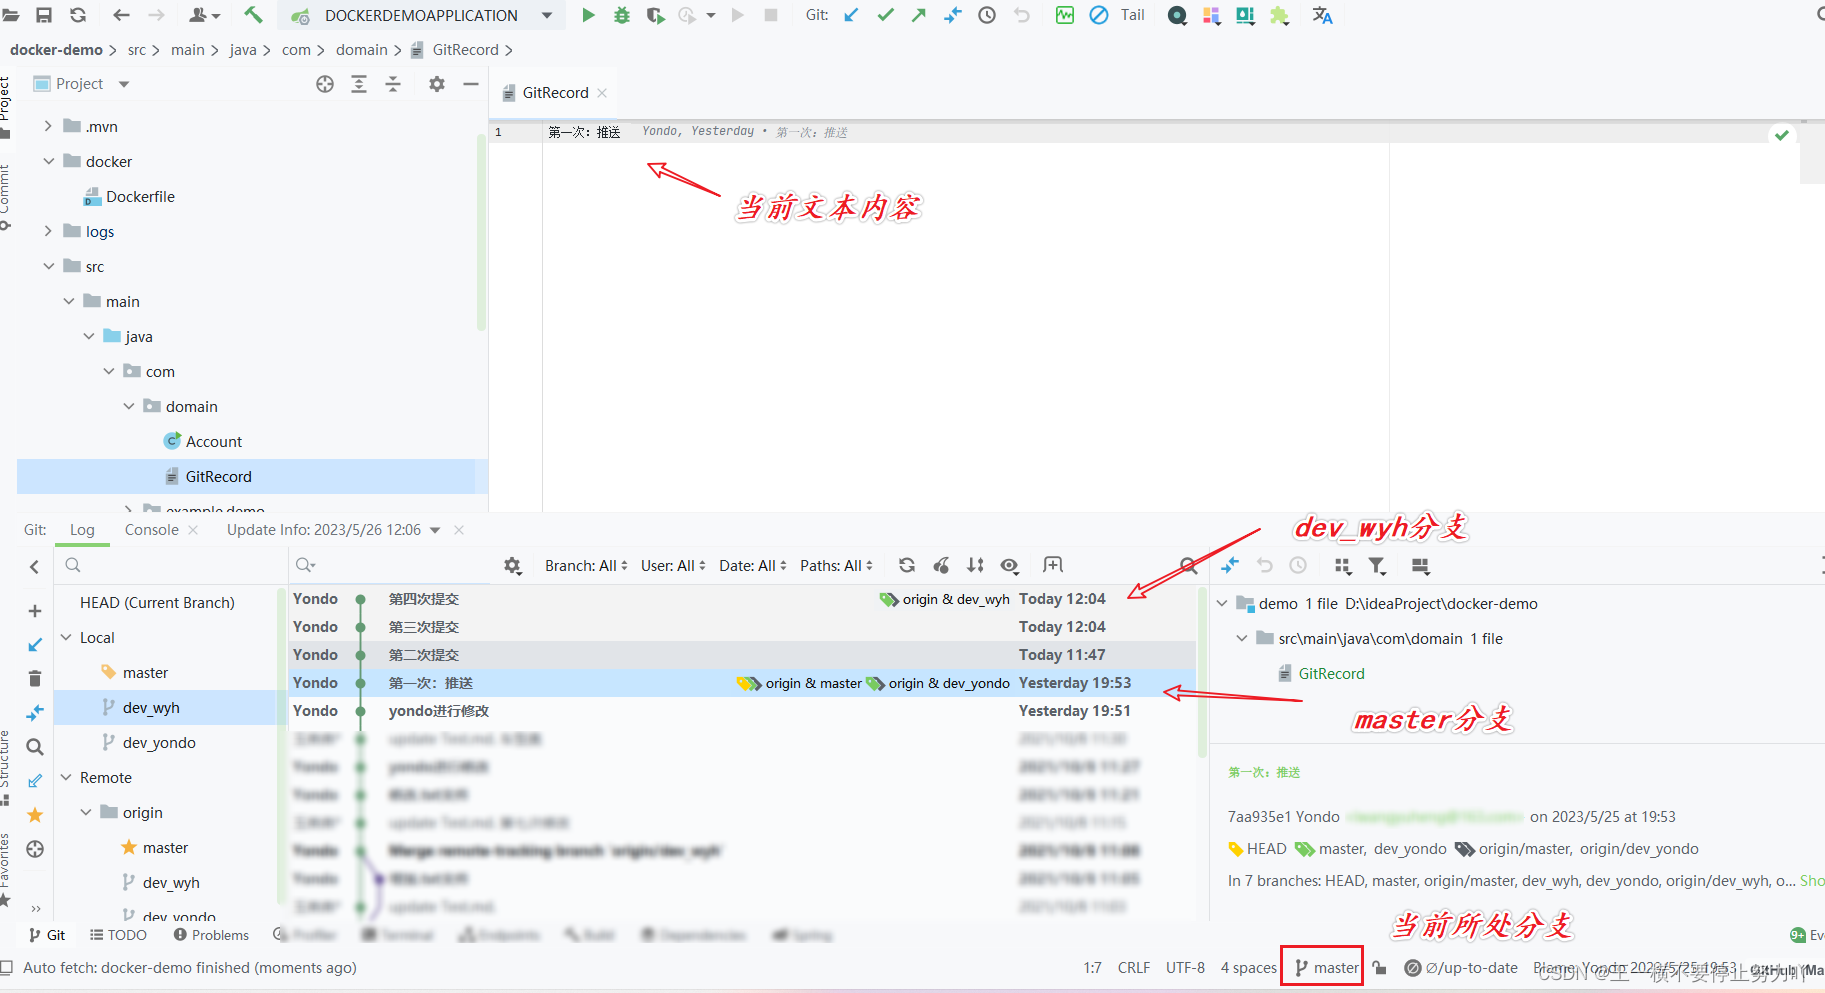Collapse the docker folder
The width and height of the screenshot is (1825, 993).
[49, 161]
